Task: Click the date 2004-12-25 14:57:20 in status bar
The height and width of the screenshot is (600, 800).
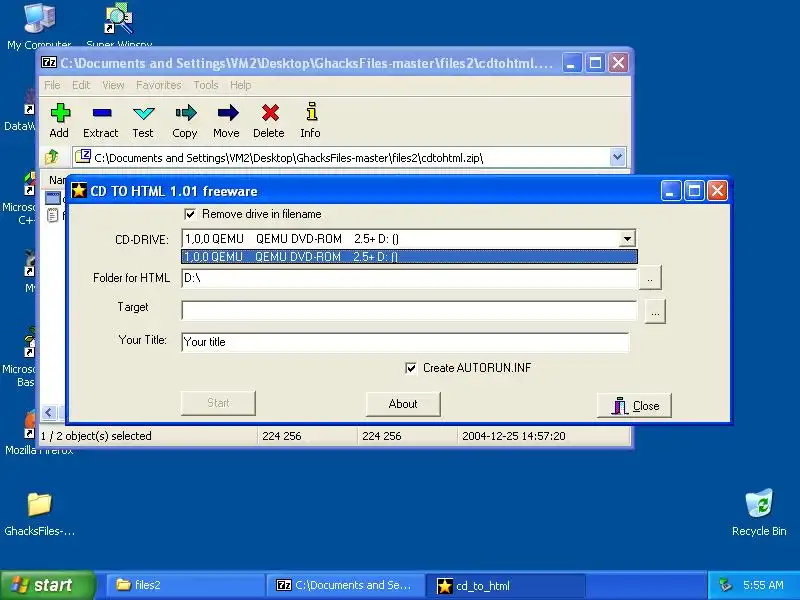Action: 513,436
